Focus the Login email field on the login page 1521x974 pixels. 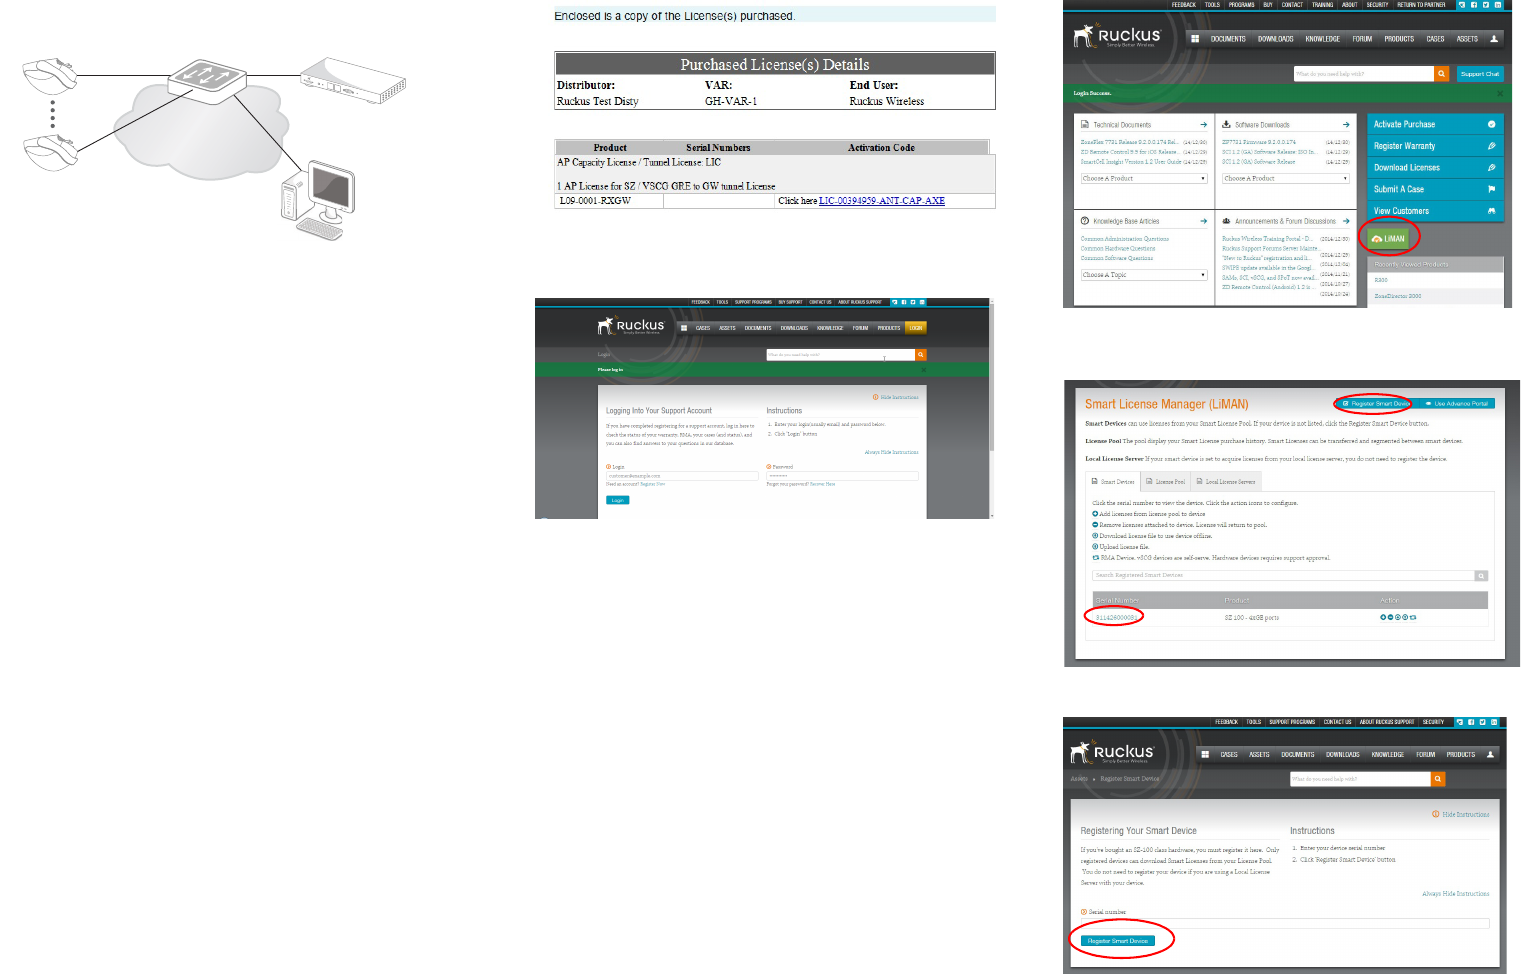point(682,476)
